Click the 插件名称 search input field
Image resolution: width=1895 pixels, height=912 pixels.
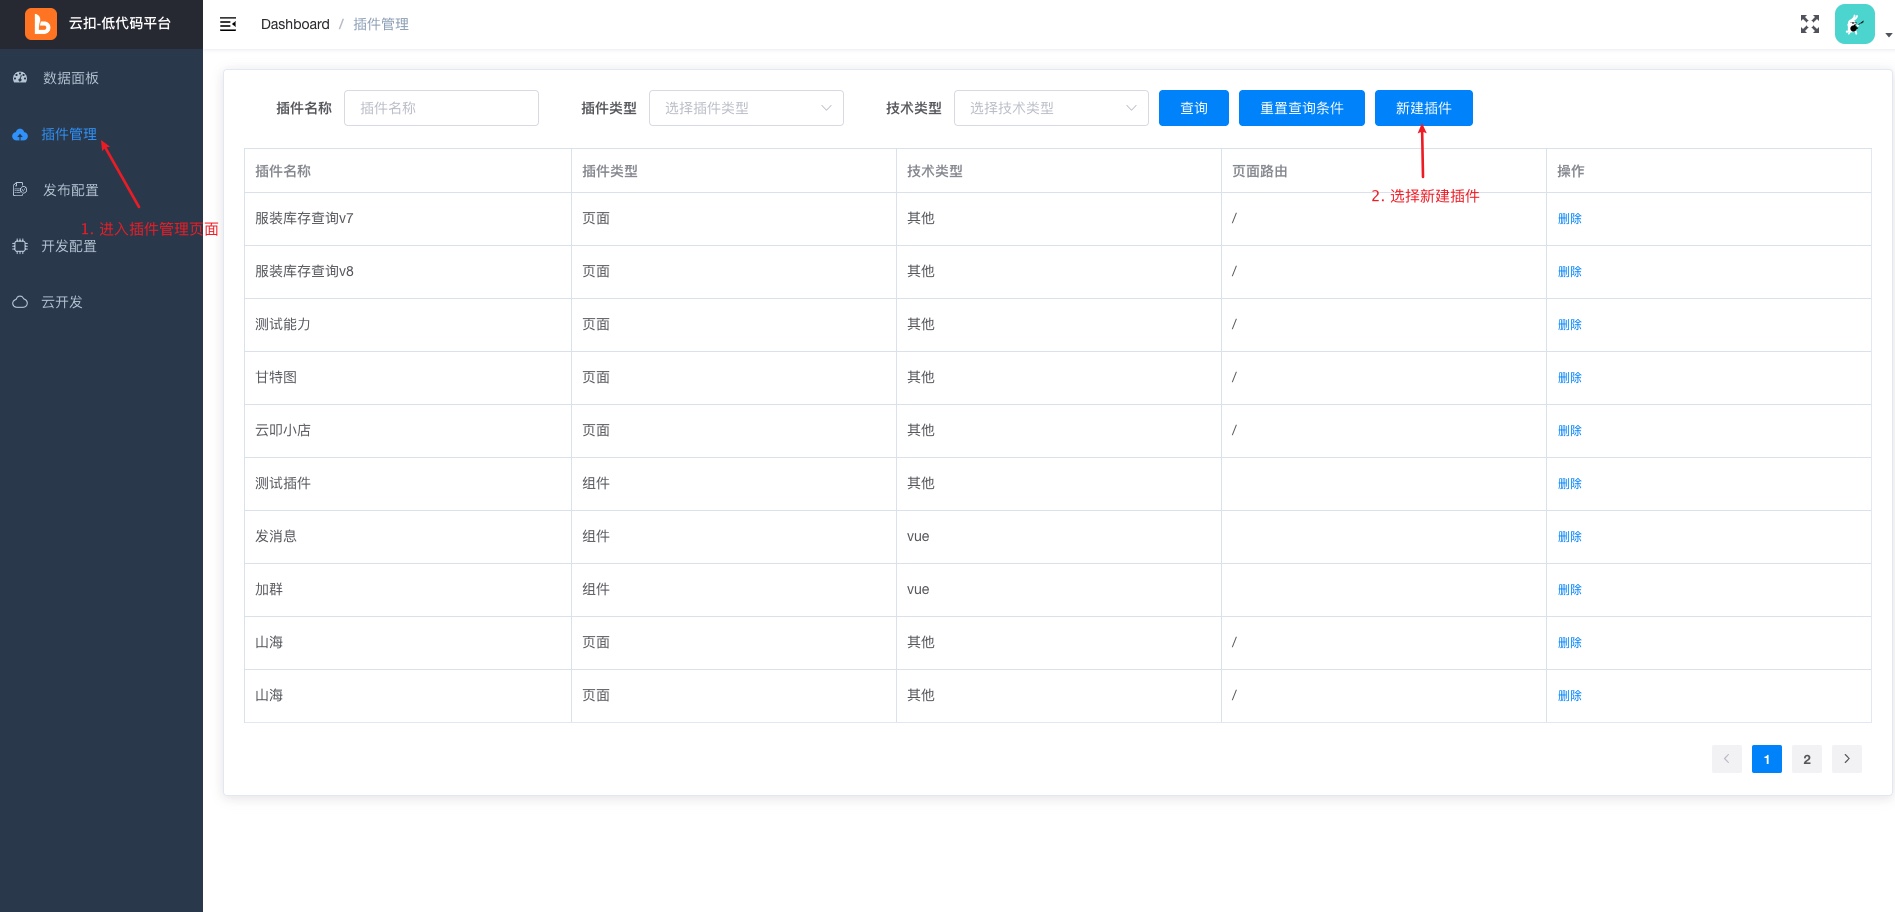pos(441,108)
